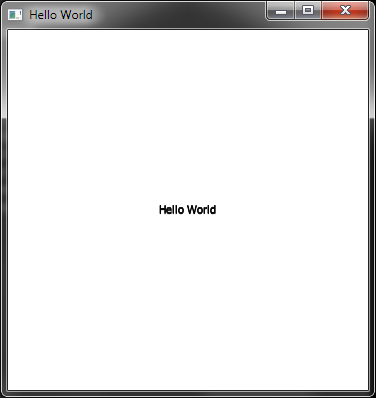376x398 pixels.
Task: Click blank white area below the label
Action: [188, 300]
